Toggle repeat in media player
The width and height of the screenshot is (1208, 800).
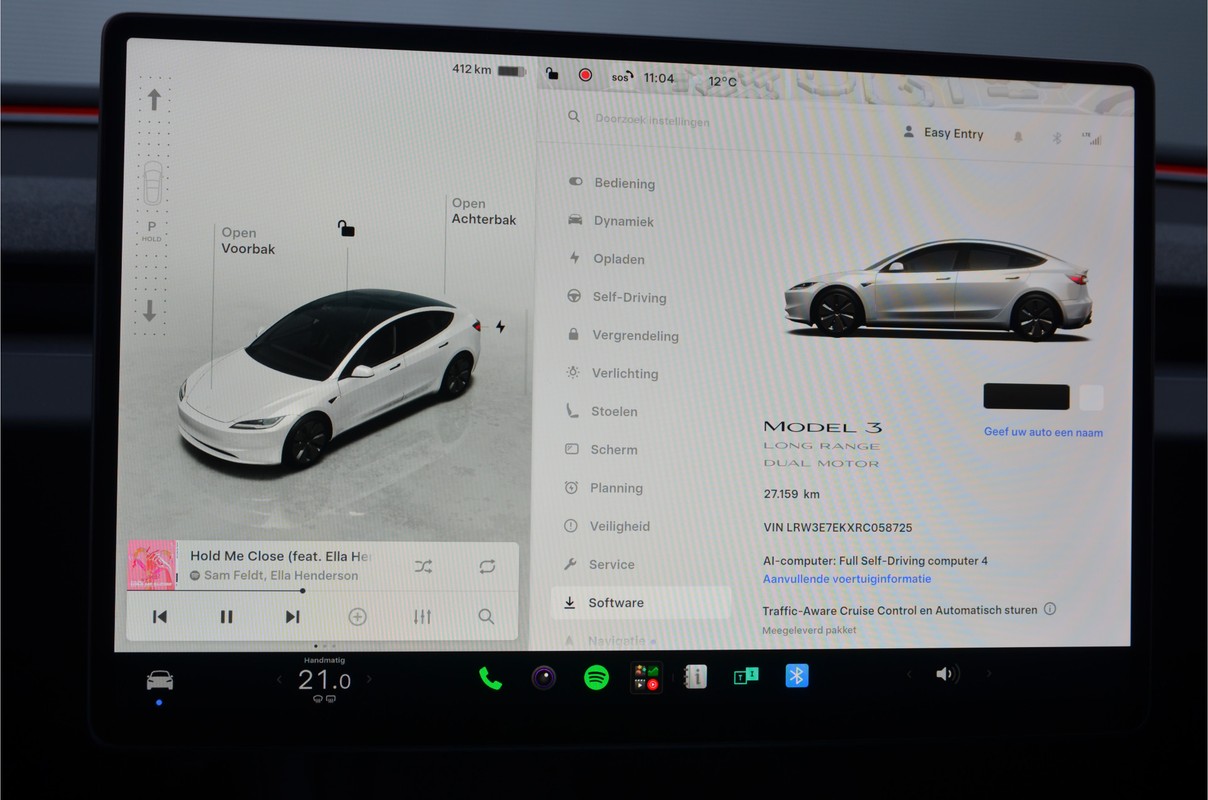coord(487,567)
